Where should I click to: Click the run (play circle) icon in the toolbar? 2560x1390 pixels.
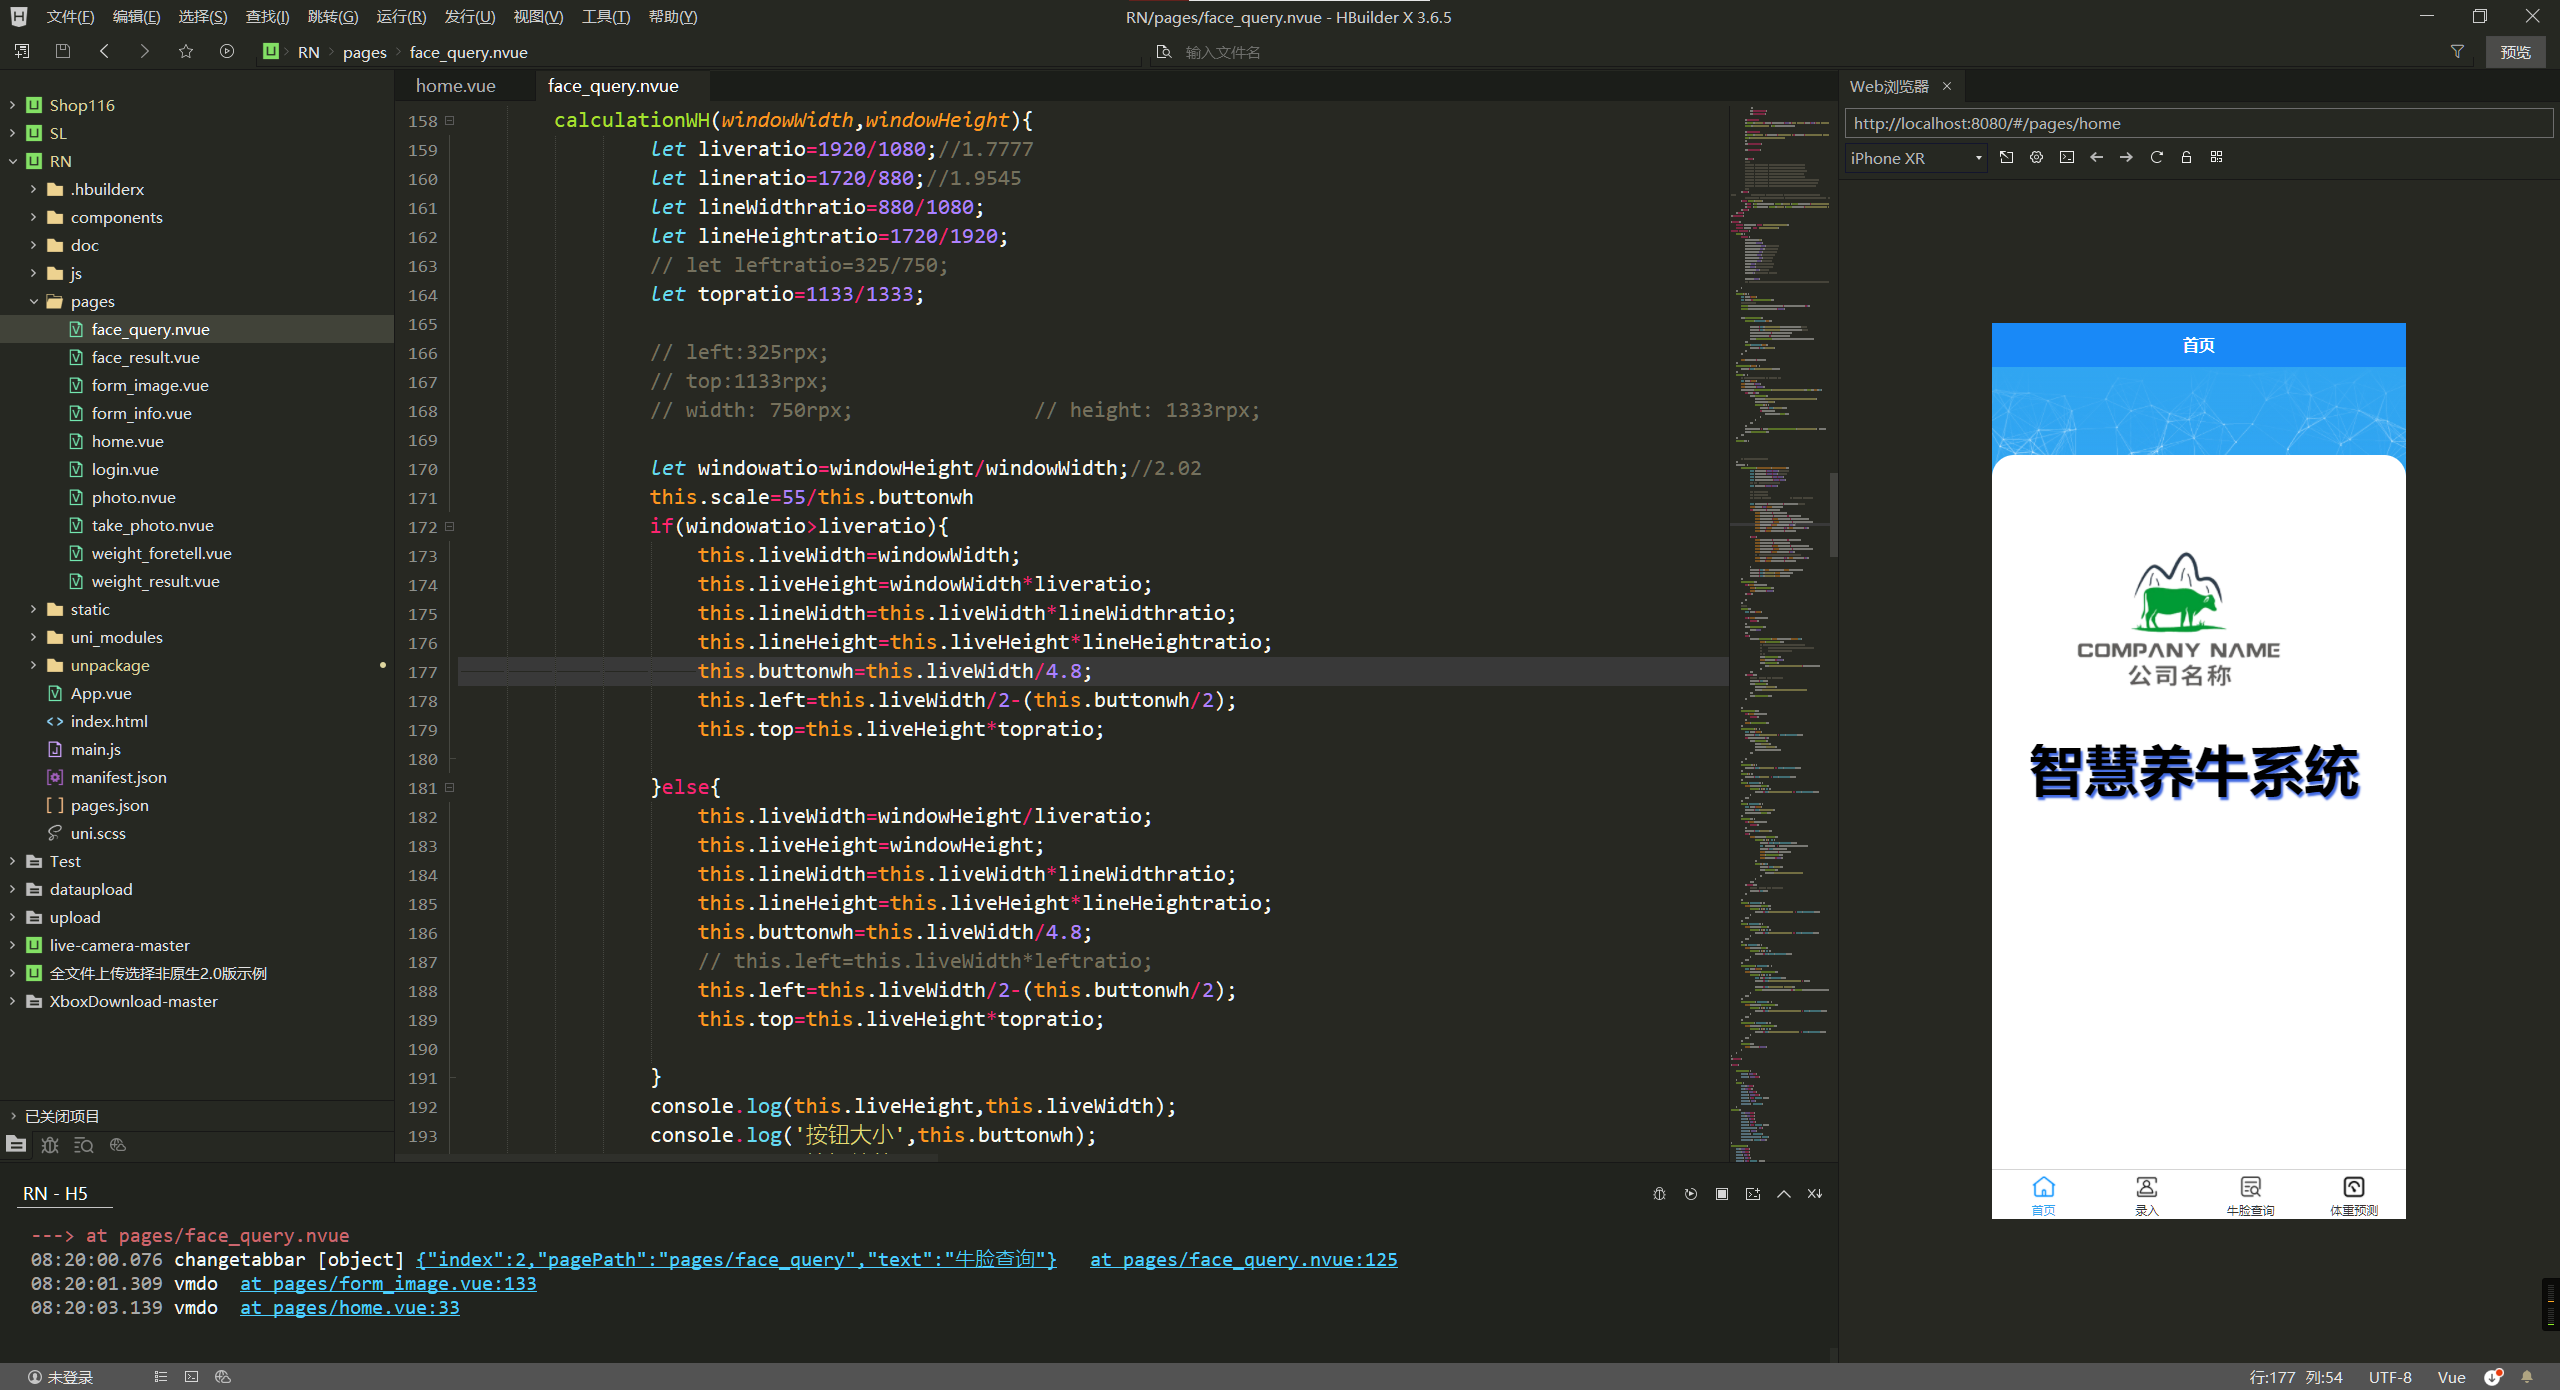click(227, 51)
